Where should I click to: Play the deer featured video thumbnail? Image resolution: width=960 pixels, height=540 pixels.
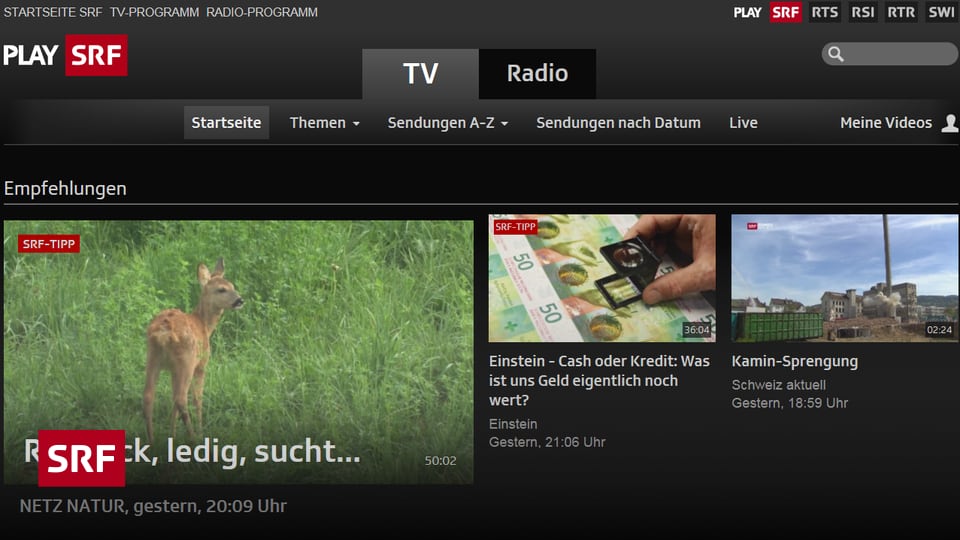point(239,352)
